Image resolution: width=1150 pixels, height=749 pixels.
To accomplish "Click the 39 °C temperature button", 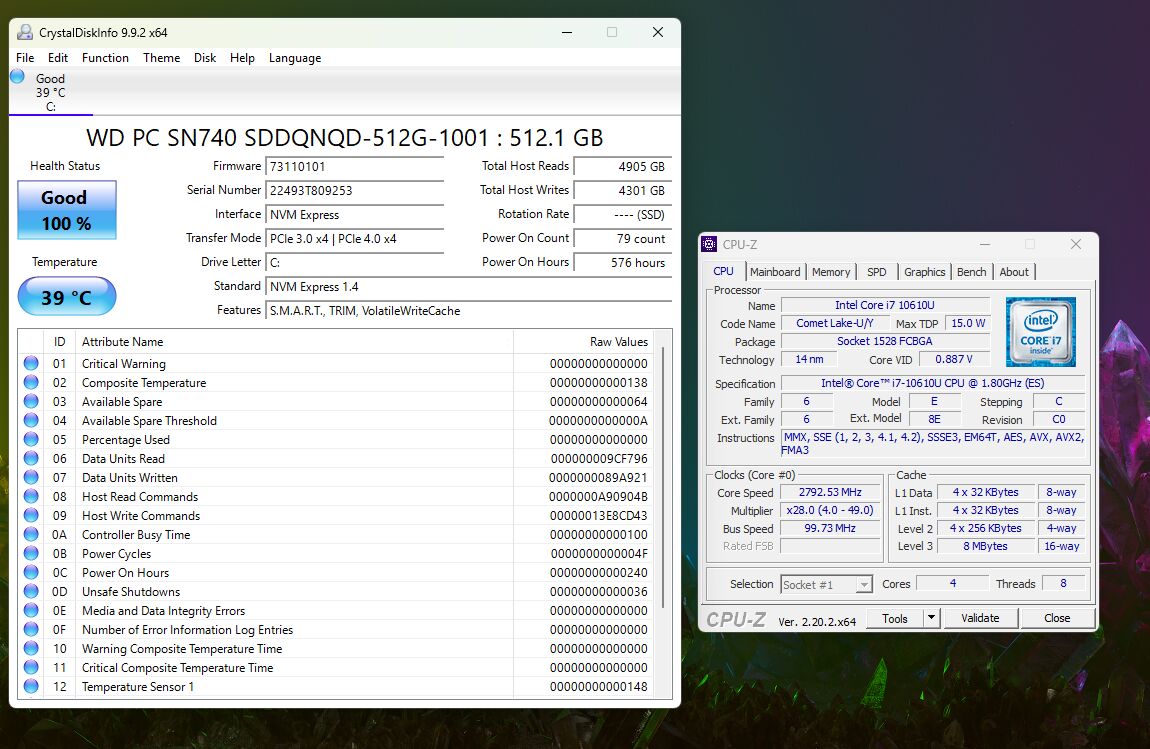I will point(67,296).
